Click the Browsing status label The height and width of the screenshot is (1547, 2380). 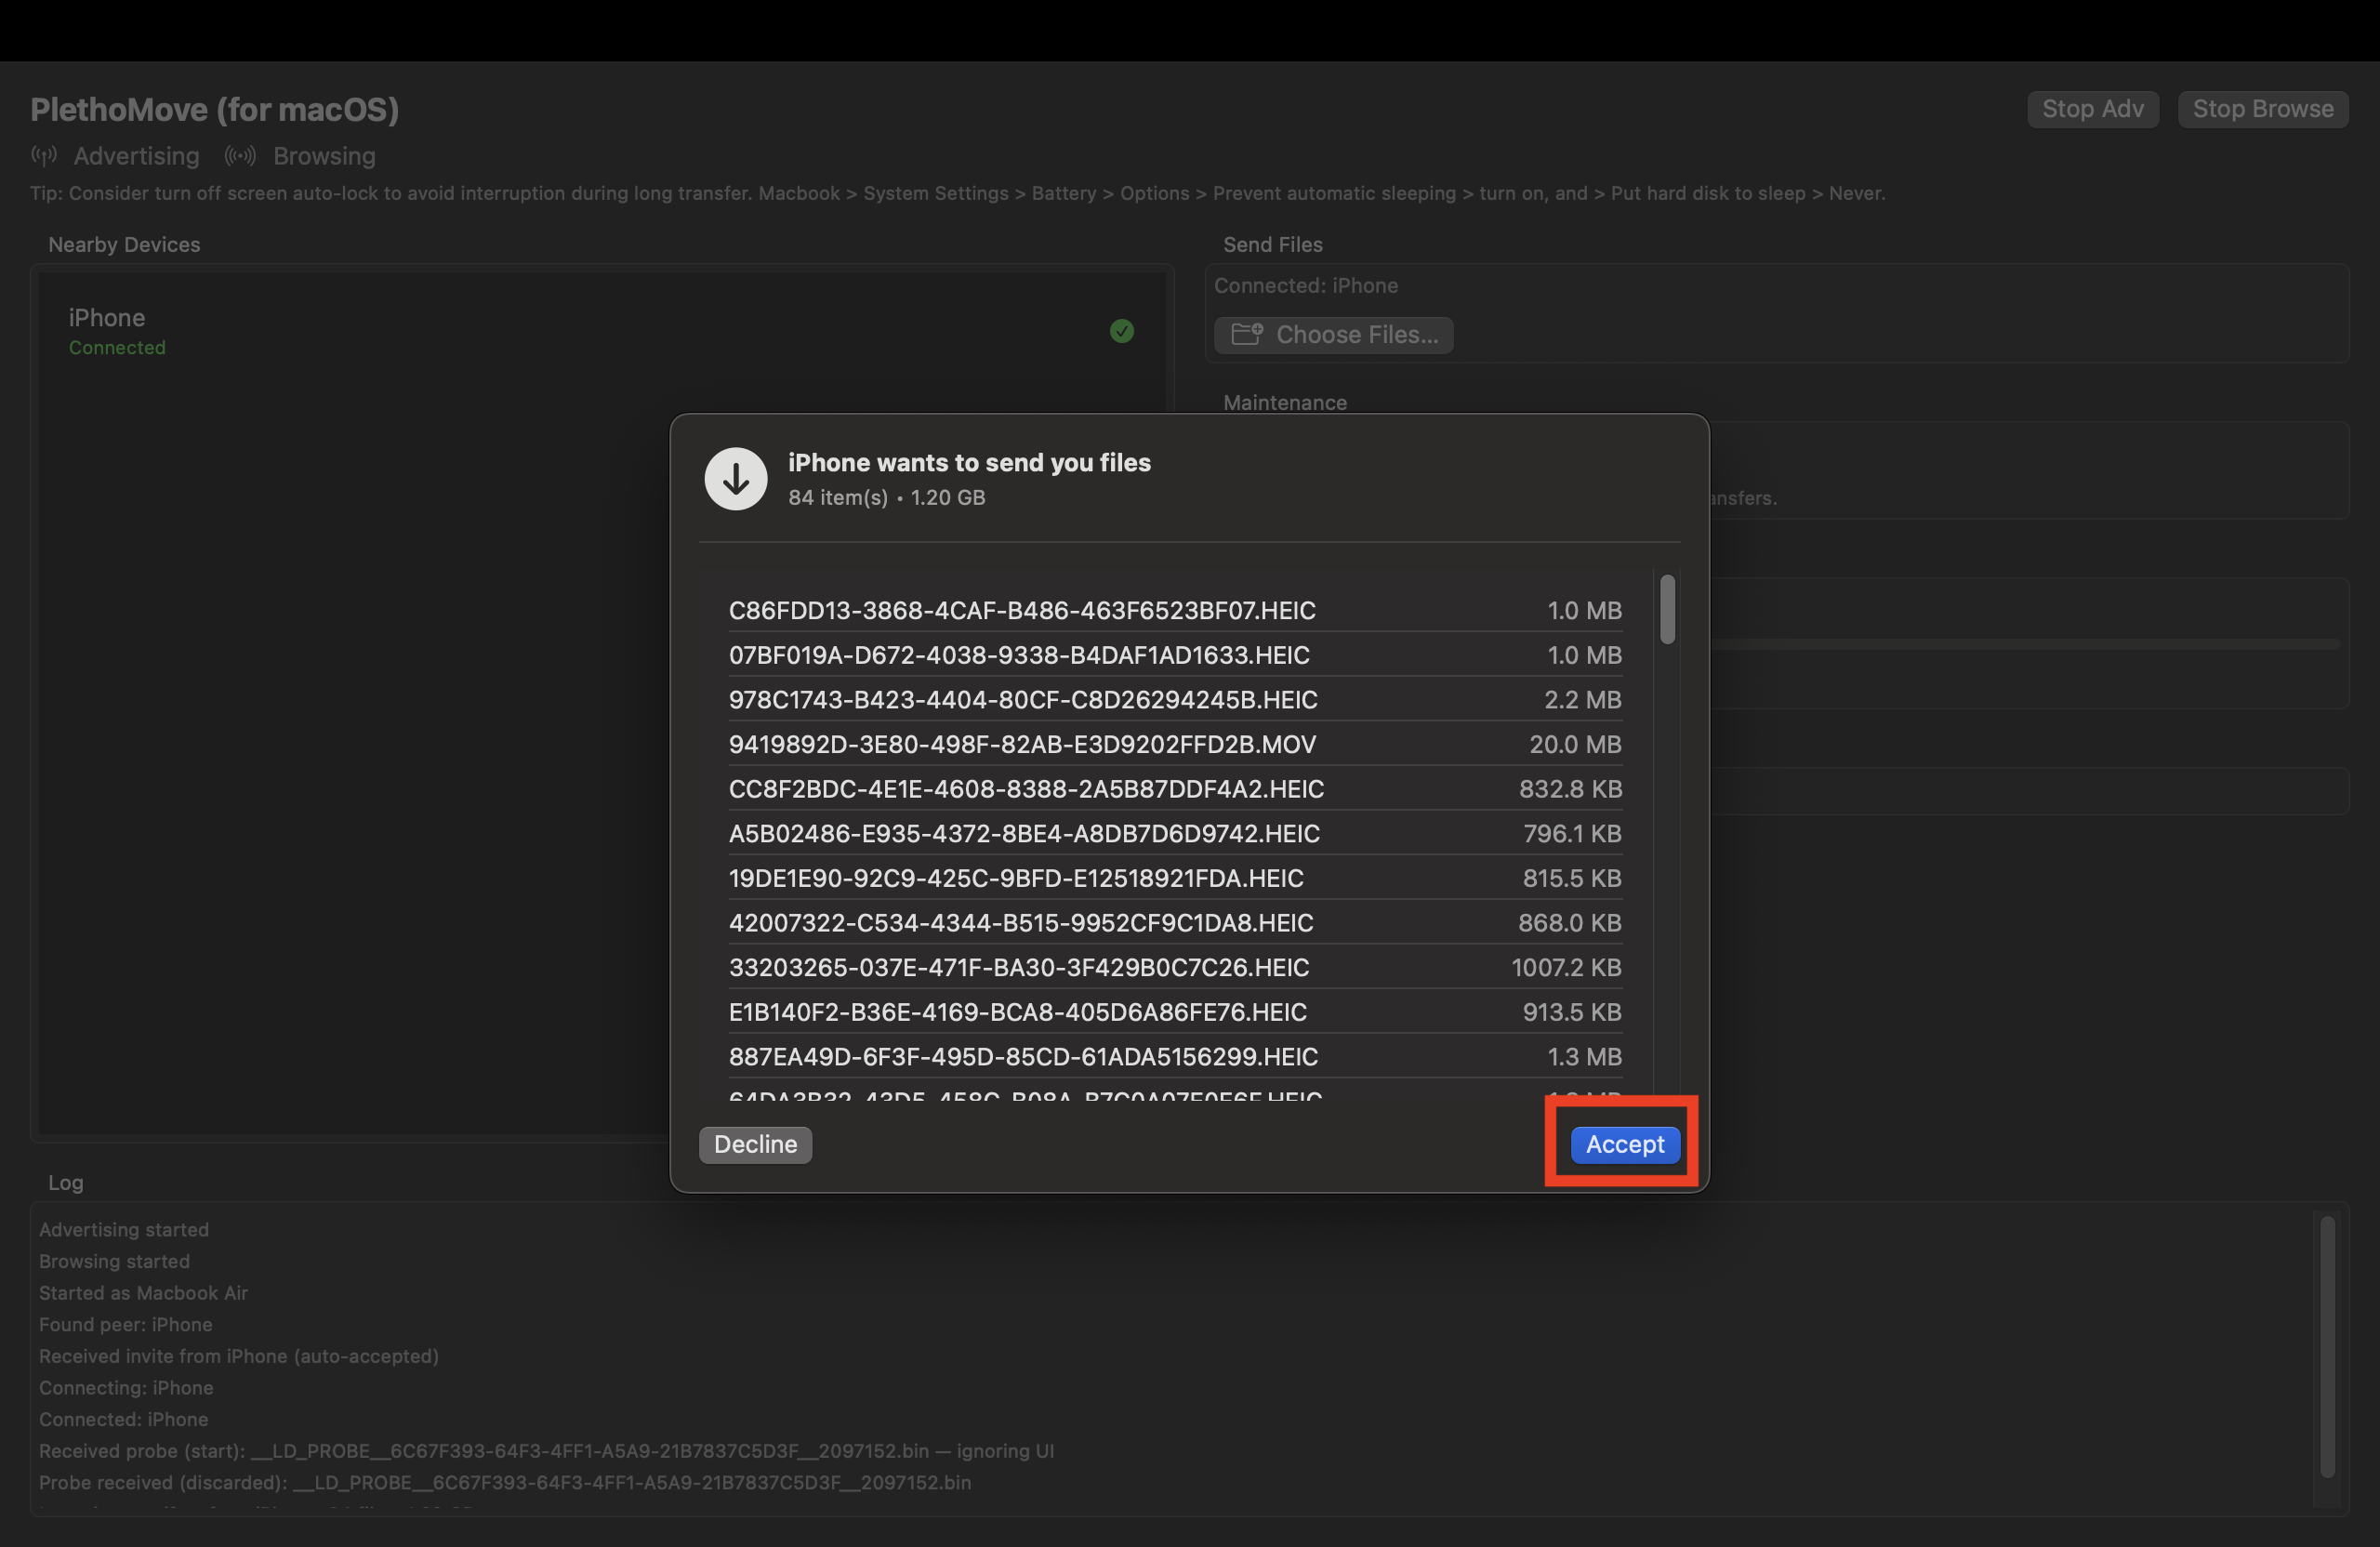324,156
